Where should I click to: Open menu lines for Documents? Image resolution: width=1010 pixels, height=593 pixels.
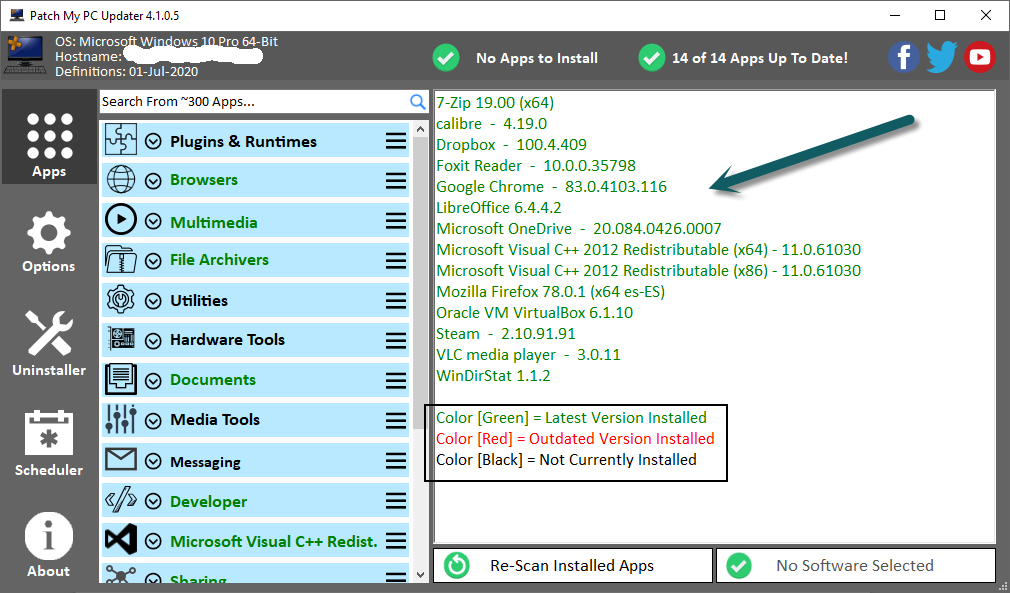(396, 381)
